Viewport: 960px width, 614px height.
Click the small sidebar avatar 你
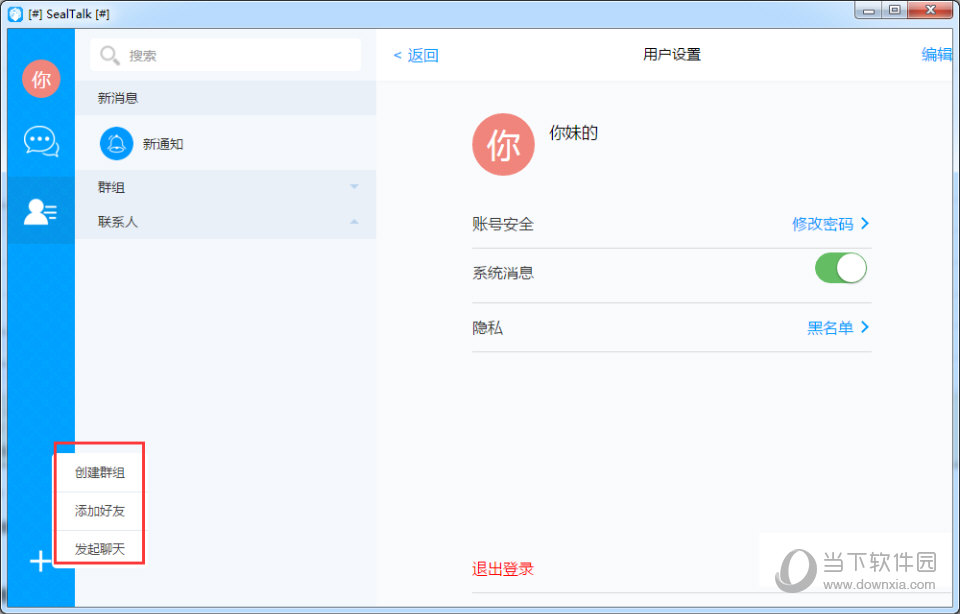41,78
